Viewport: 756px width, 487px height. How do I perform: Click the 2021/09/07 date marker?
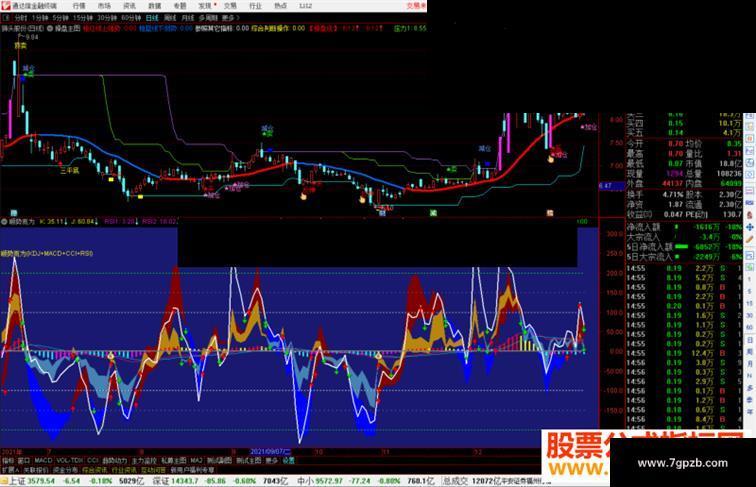click(270, 452)
